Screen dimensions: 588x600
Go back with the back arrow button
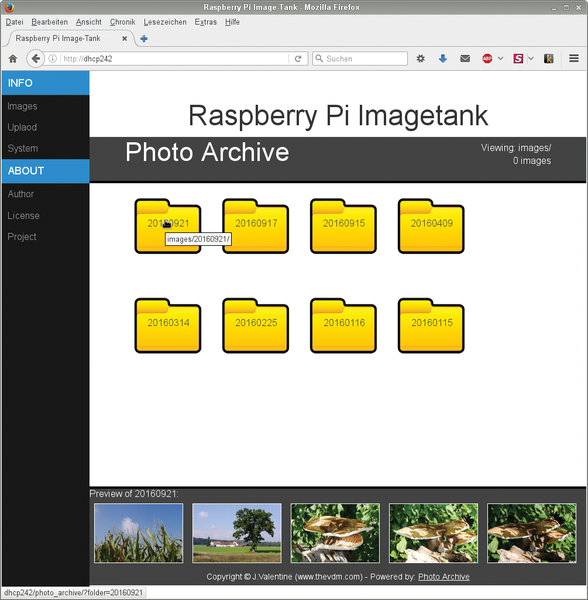tap(36, 59)
